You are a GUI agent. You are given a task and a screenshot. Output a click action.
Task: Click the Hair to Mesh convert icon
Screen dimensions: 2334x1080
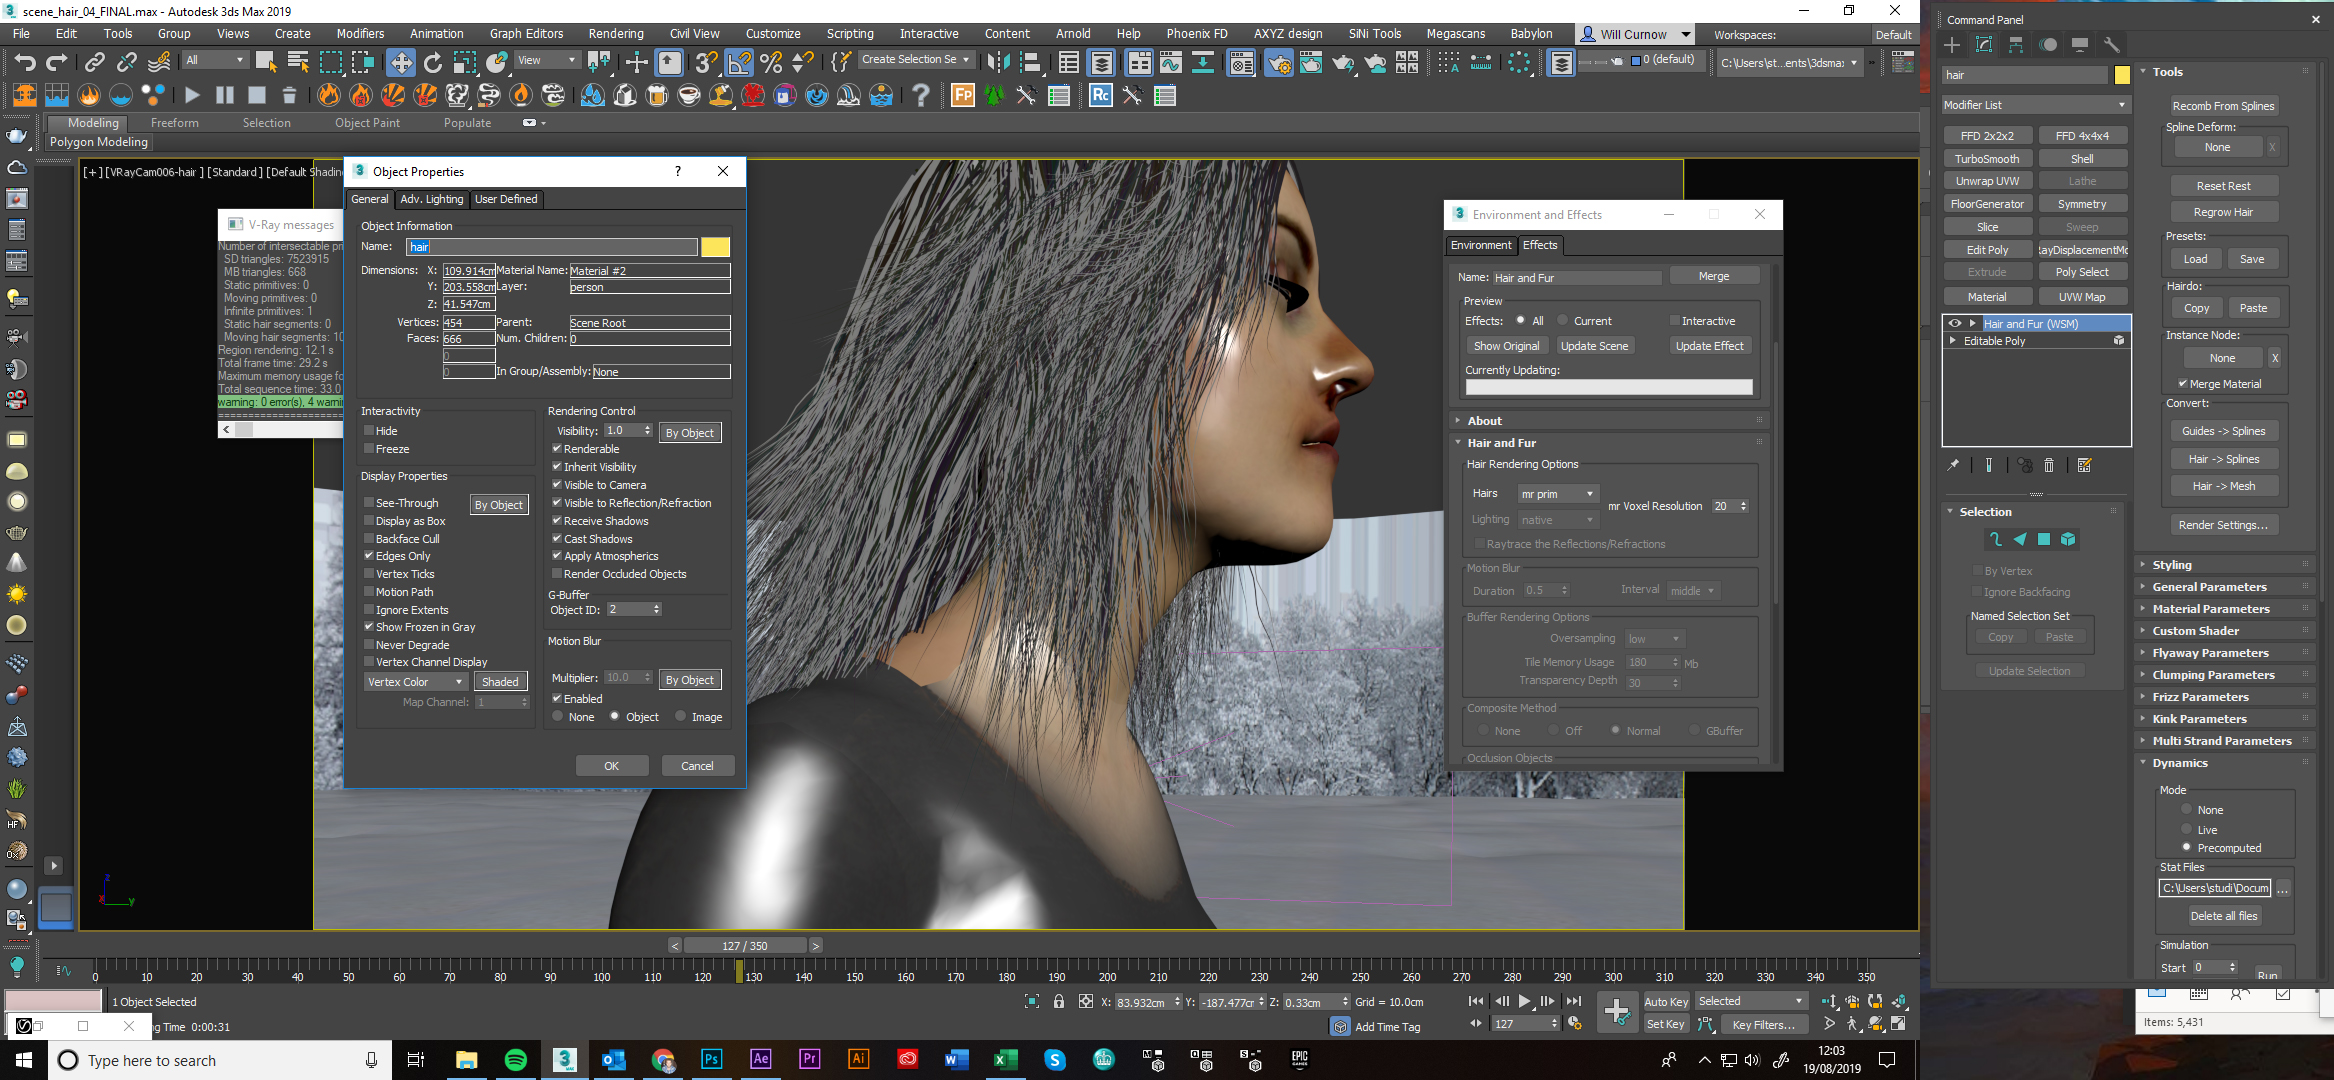(2224, 483)
